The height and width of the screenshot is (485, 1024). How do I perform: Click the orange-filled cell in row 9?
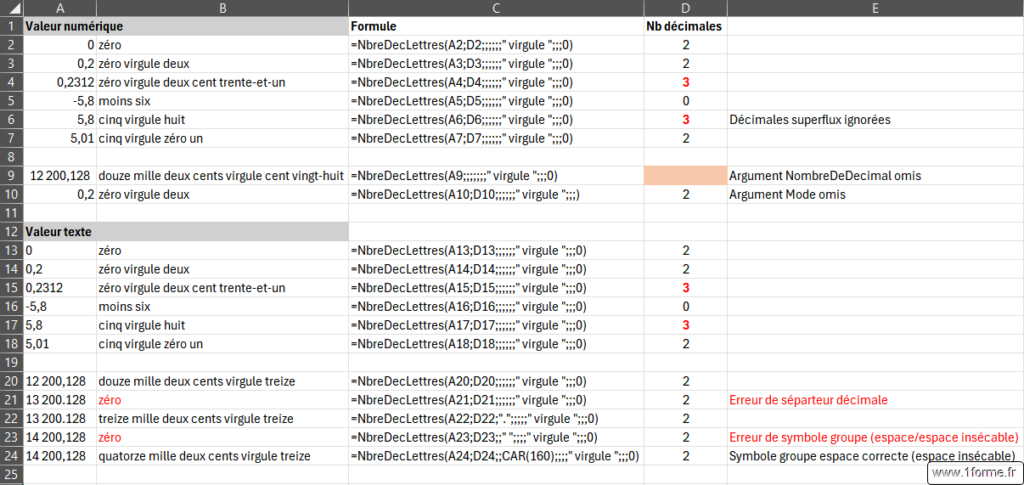[x=686, y=176]
